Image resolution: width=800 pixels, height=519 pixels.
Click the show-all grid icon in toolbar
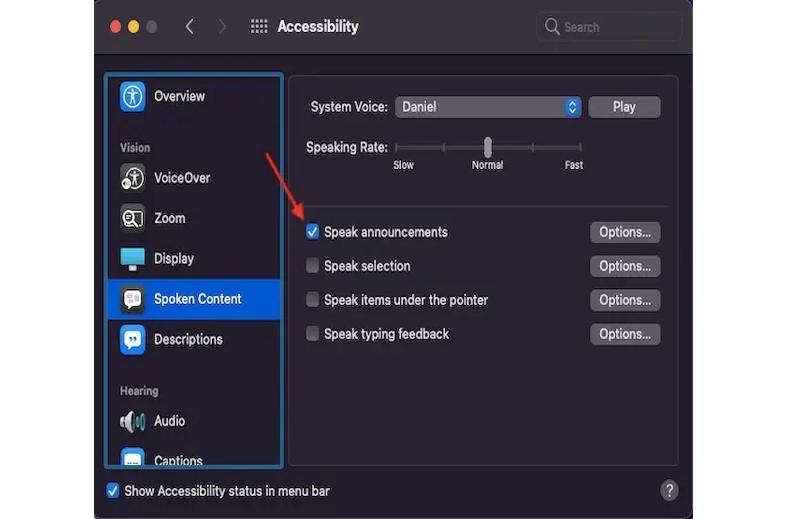coord(259,27)
